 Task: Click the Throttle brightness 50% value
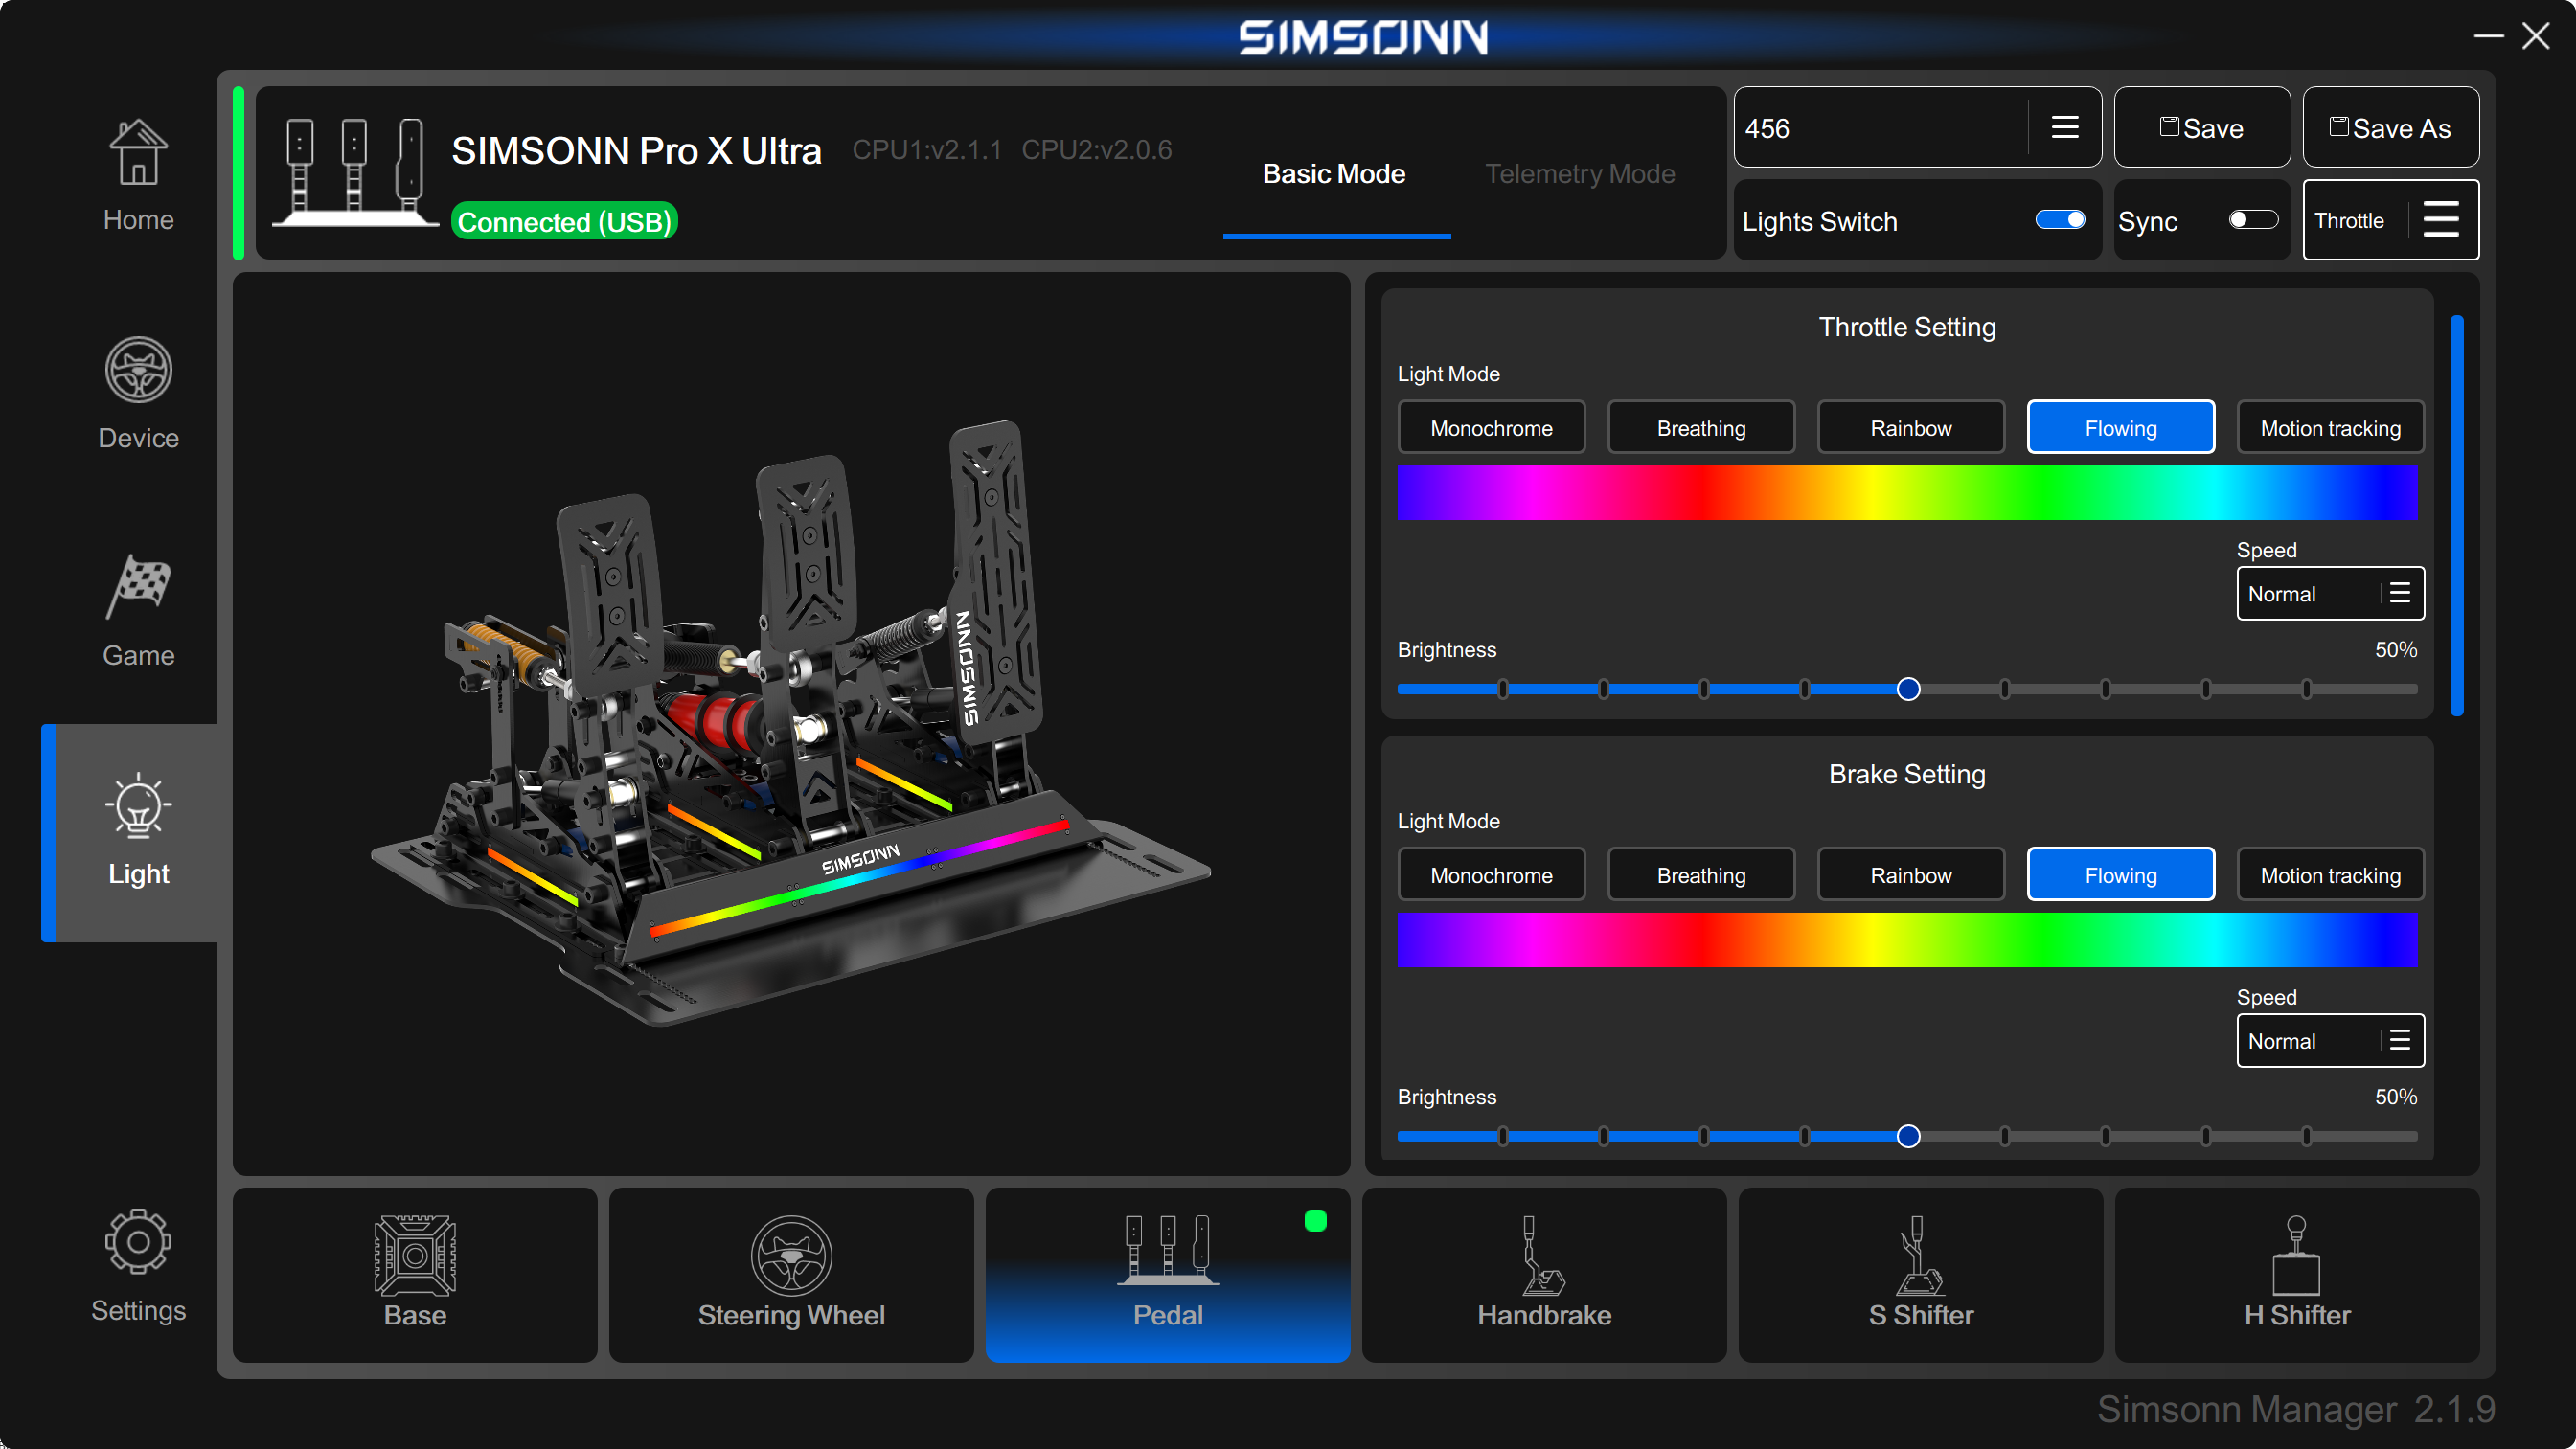coord(2396,650)
